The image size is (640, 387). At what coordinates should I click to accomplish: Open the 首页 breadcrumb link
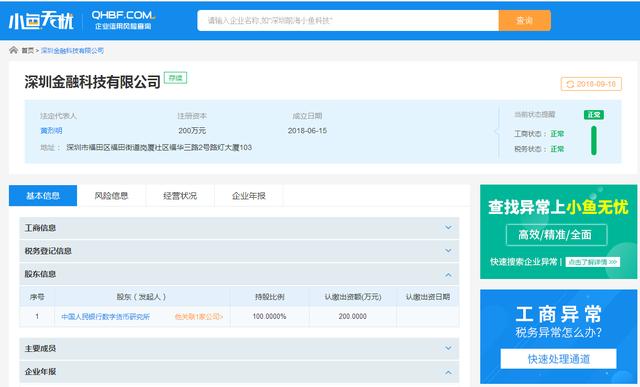[28, 51]
